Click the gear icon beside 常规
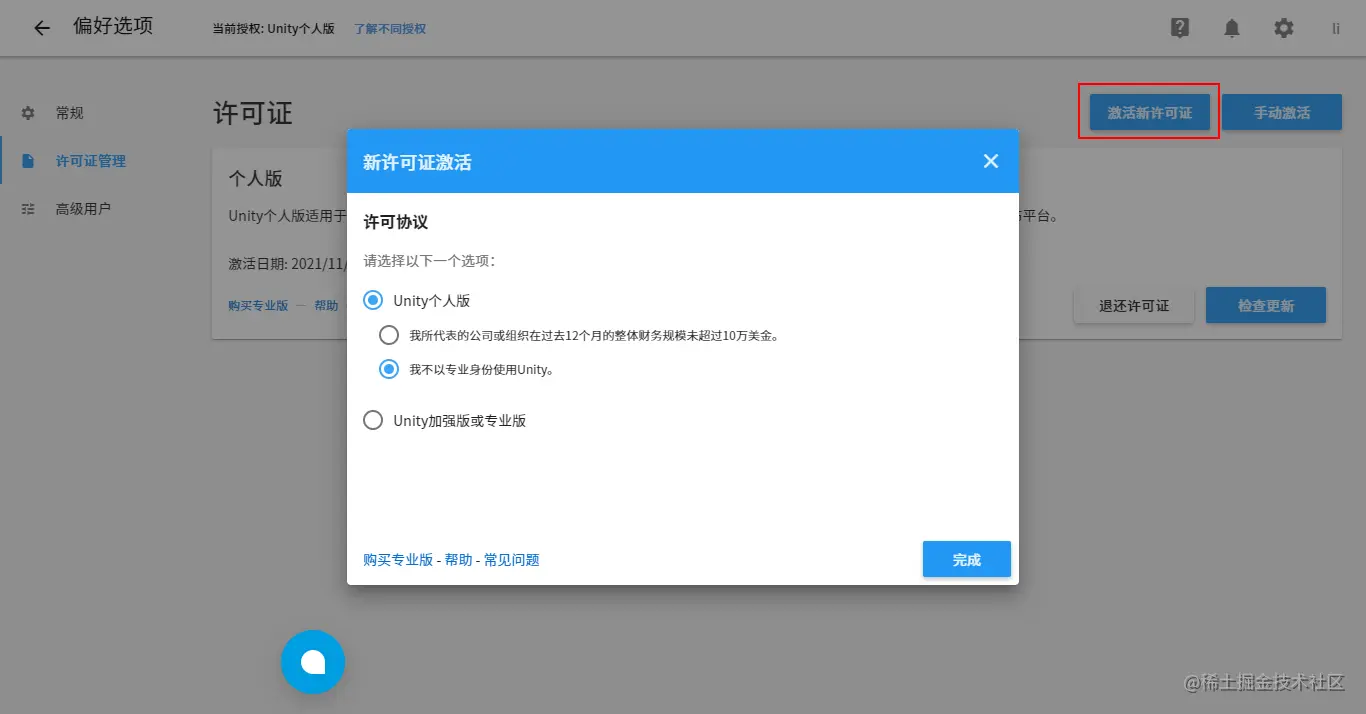This screenshot has height=714, width=1366. (28, 113)
